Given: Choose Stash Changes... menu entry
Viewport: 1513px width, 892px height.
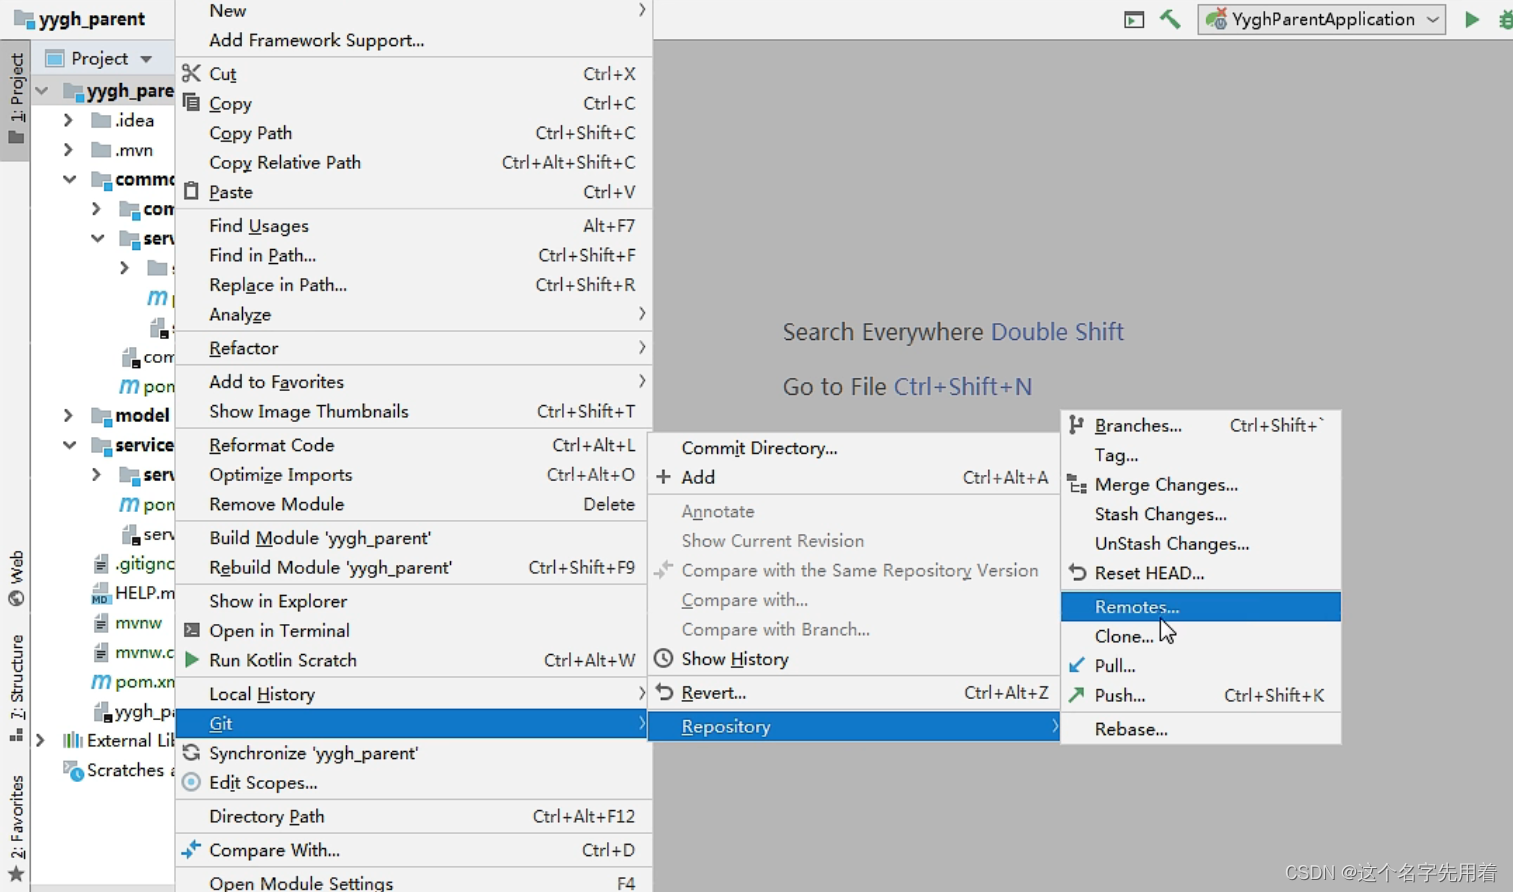Looking at the screenshot, I should point(1200,514).
